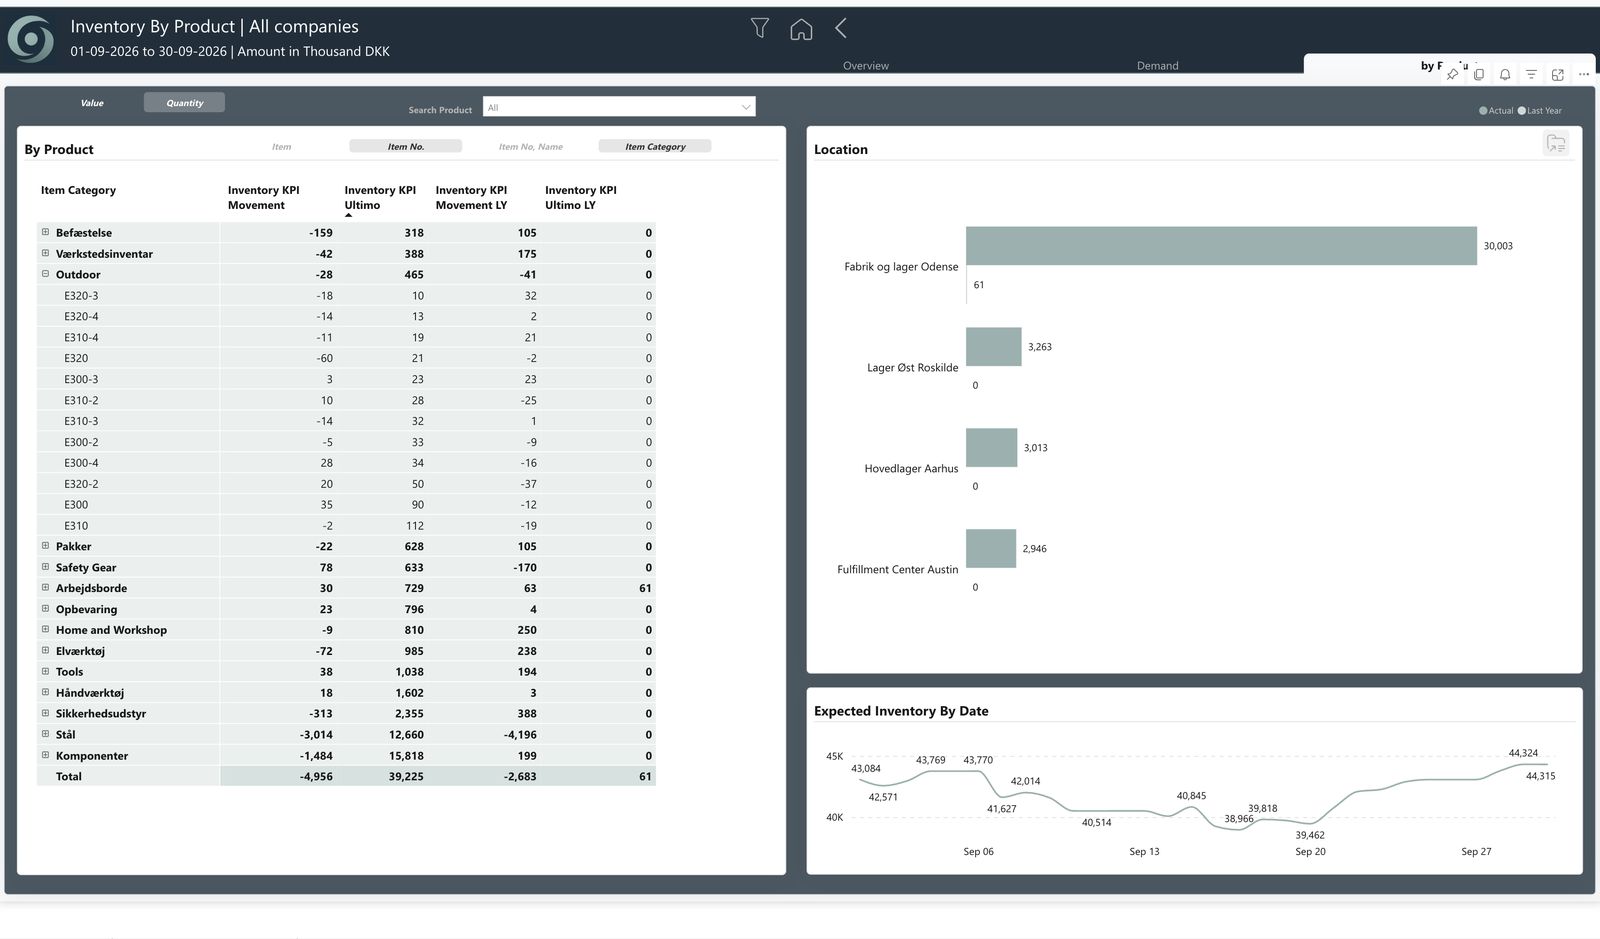Image resolution: width=1600 pixels, height=939 pixels.
Task: Expand the Stål category row
Action: (x=45, y=734)
